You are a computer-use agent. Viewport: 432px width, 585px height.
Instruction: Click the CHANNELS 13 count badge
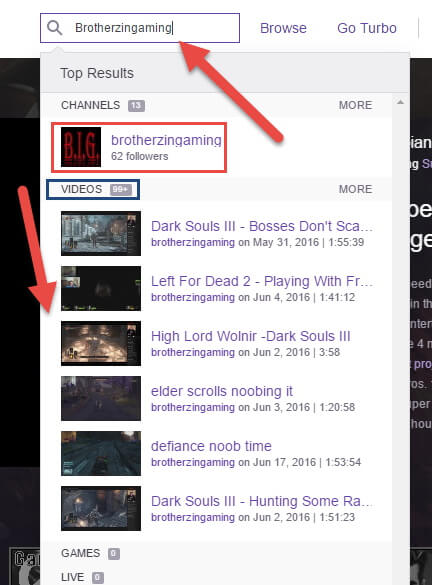coord(136,106)
